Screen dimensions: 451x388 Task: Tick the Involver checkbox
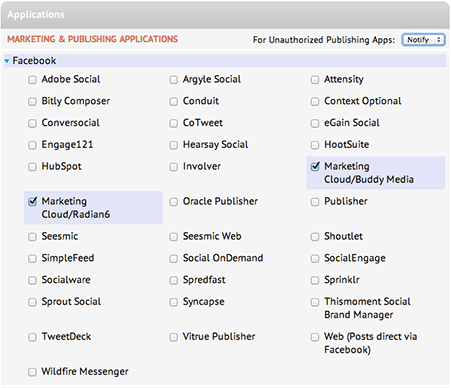point(174,167)
